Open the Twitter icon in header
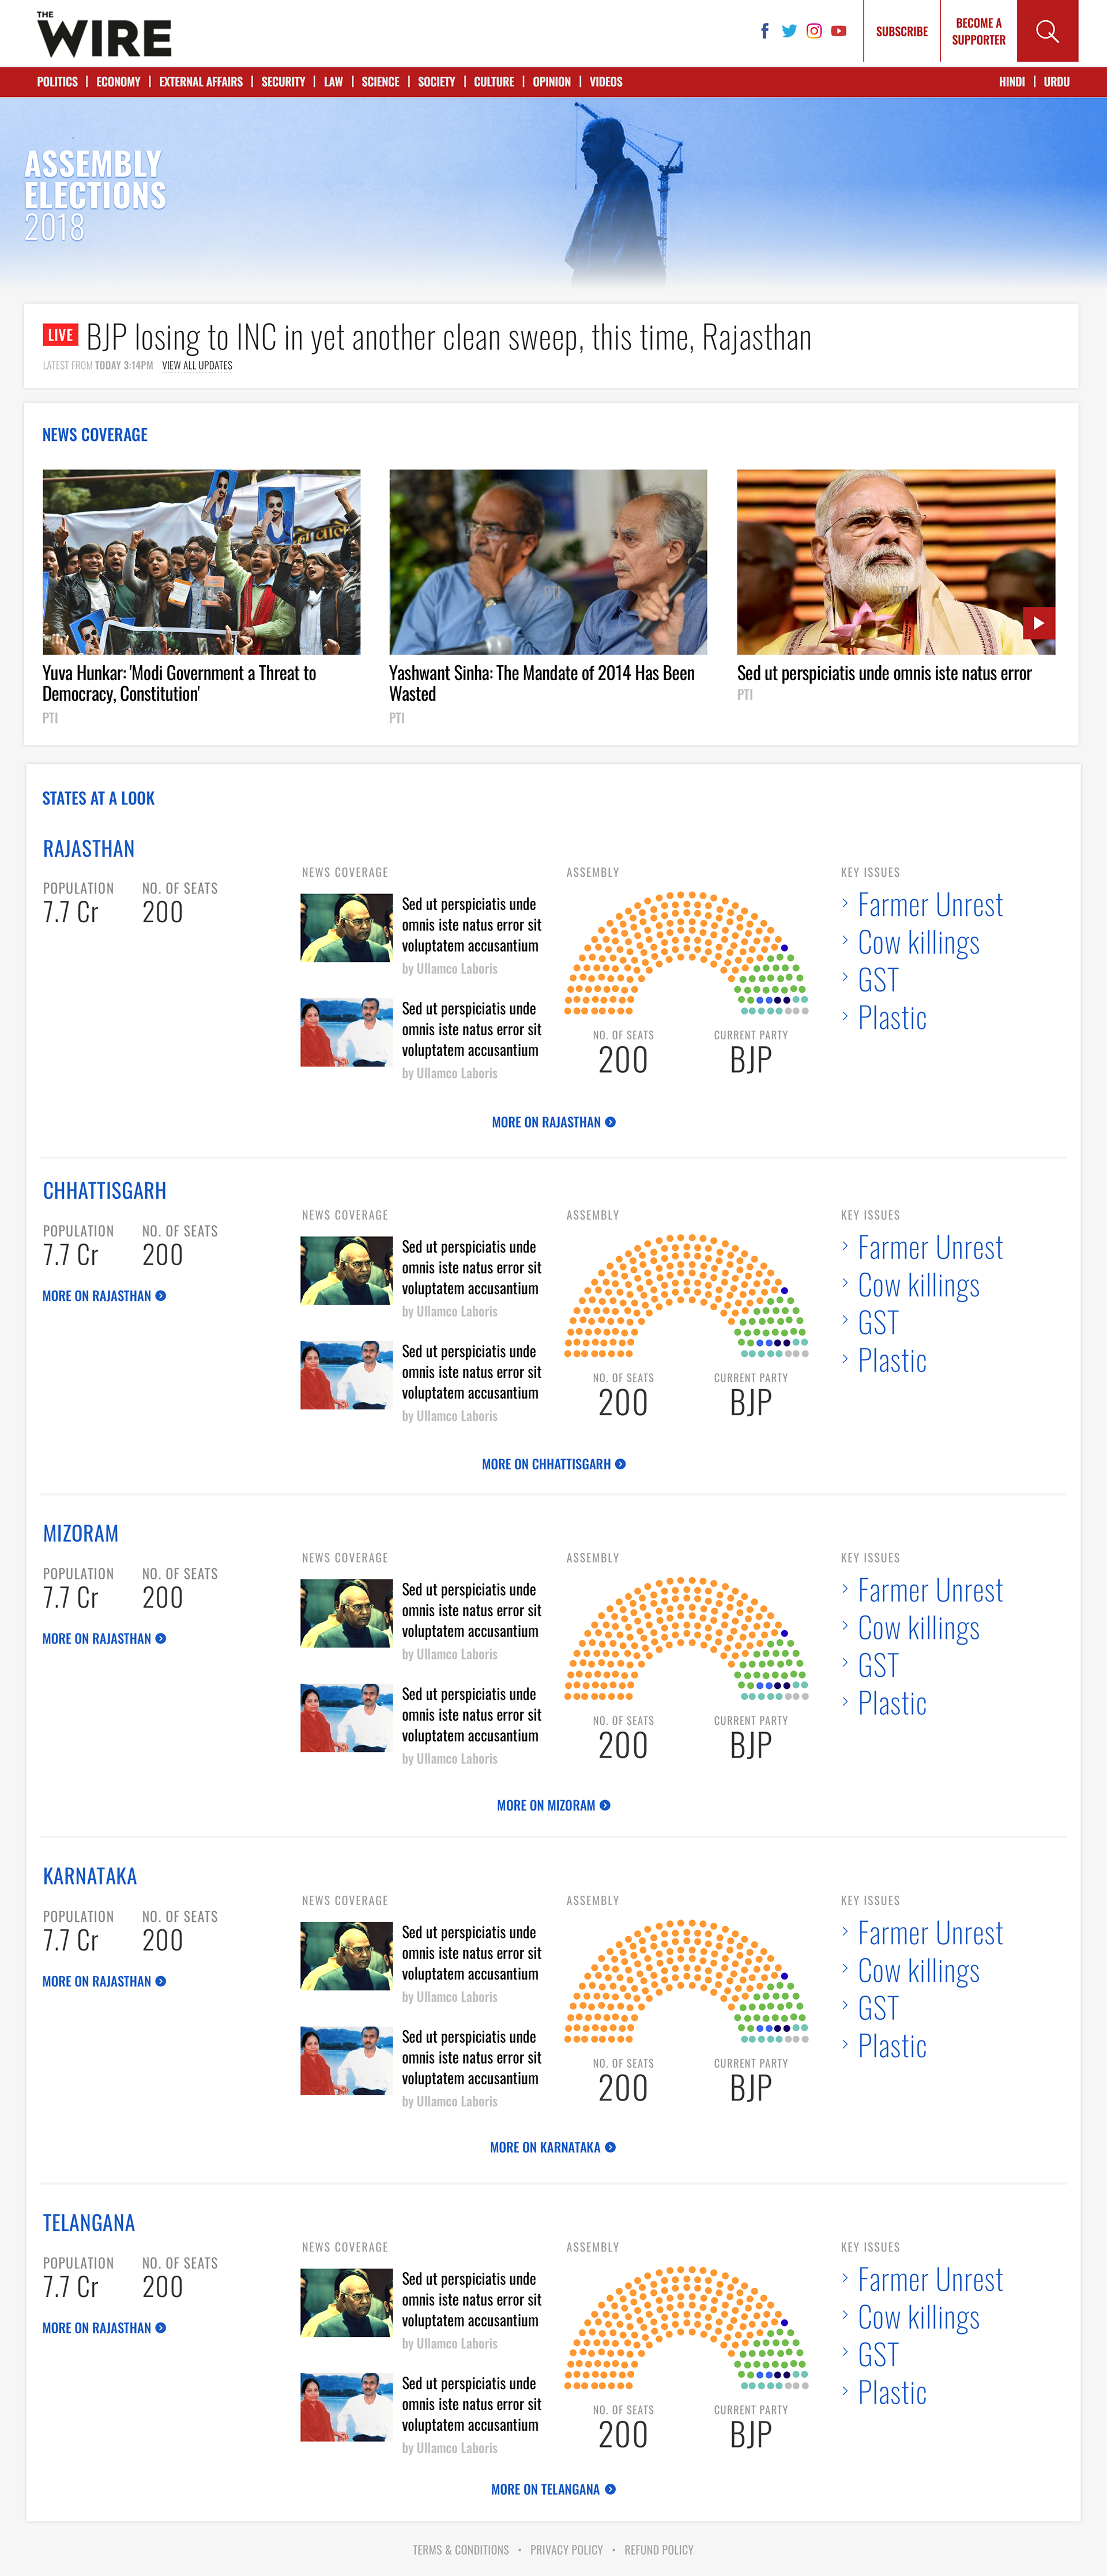 pyautogui.click(x=789, y=31)
